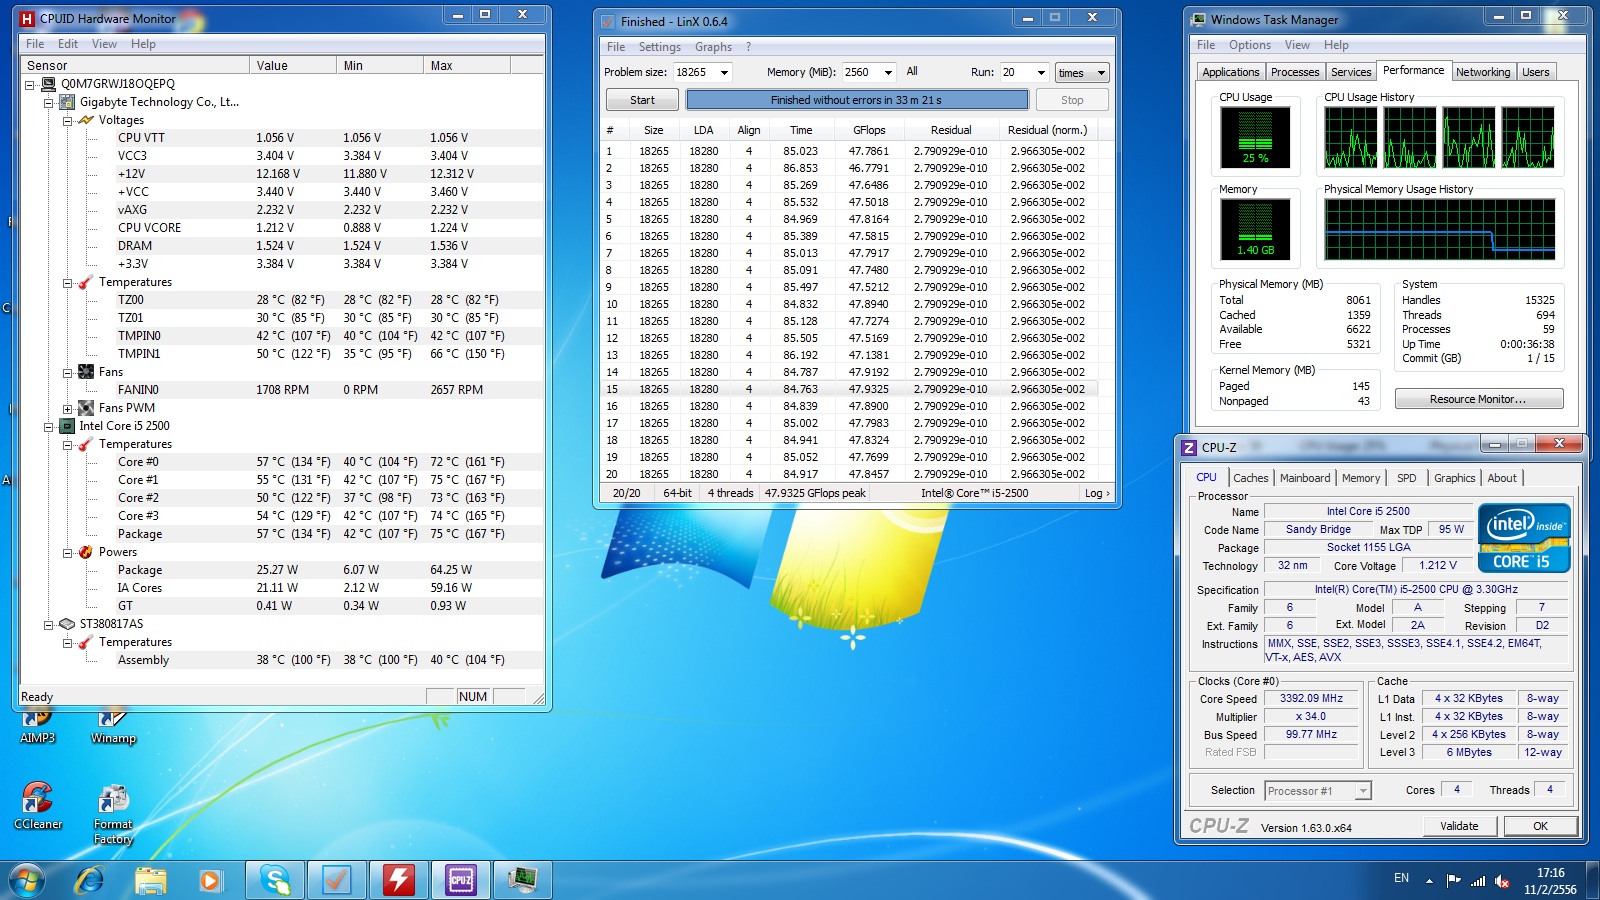Expand the Fans PWM tree node

[x=67, y=408]
